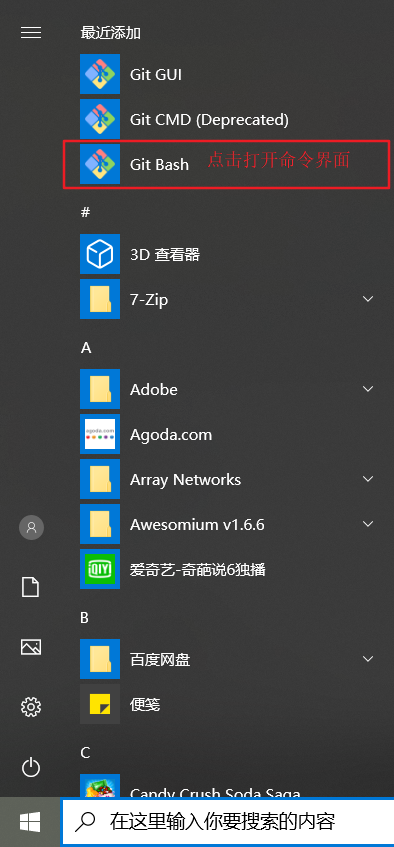Open the Git GUI app icon
The width and height of the screenshot is (394, 847).
click(x=100, y=74)
